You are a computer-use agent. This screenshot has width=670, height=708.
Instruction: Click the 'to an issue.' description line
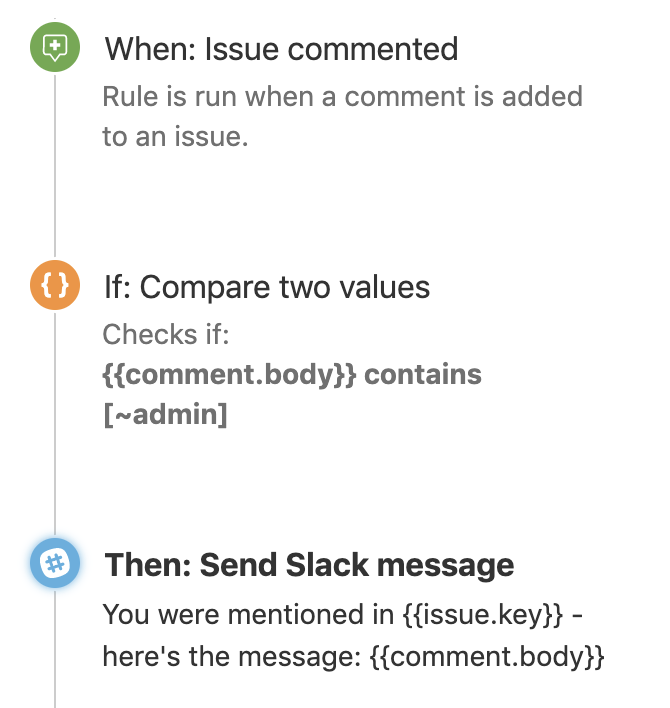[x=175, y=137]
